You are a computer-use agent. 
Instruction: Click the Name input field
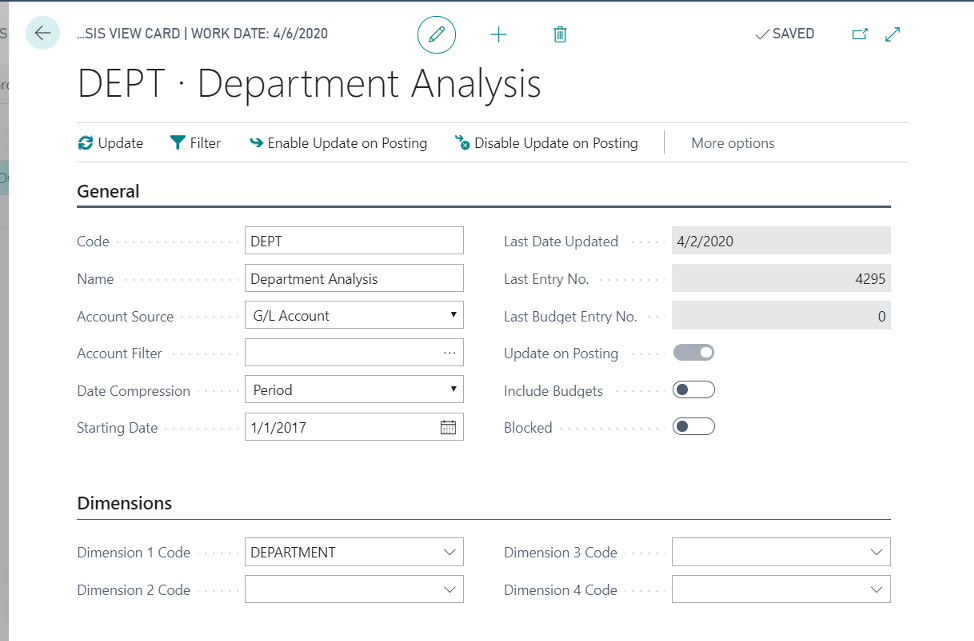[354, 278]
